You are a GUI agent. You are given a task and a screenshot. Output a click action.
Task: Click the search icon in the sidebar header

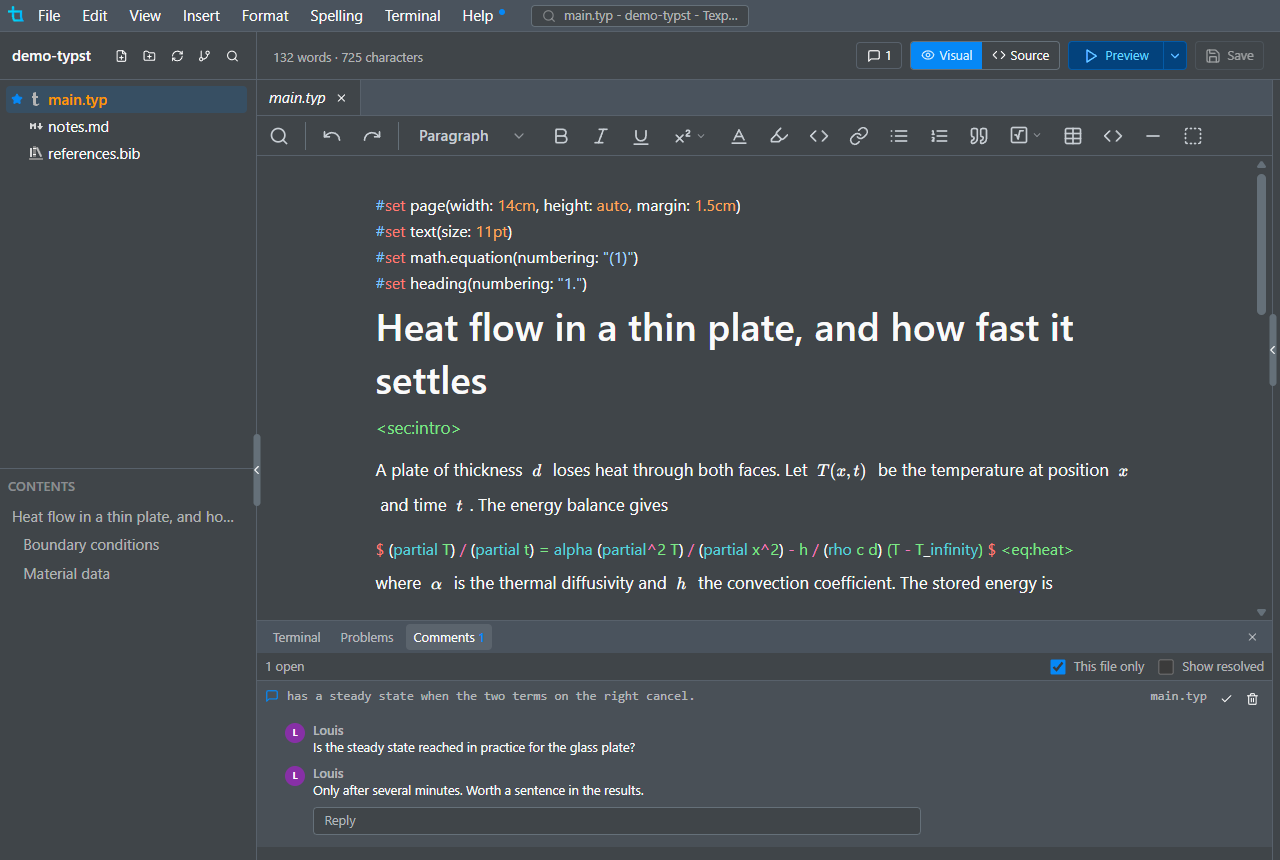click(x=232, y=56)
